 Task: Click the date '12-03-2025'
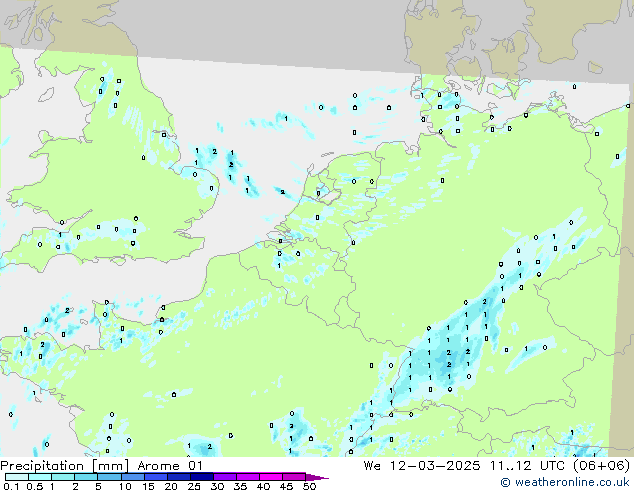click(x=435, y=466)
